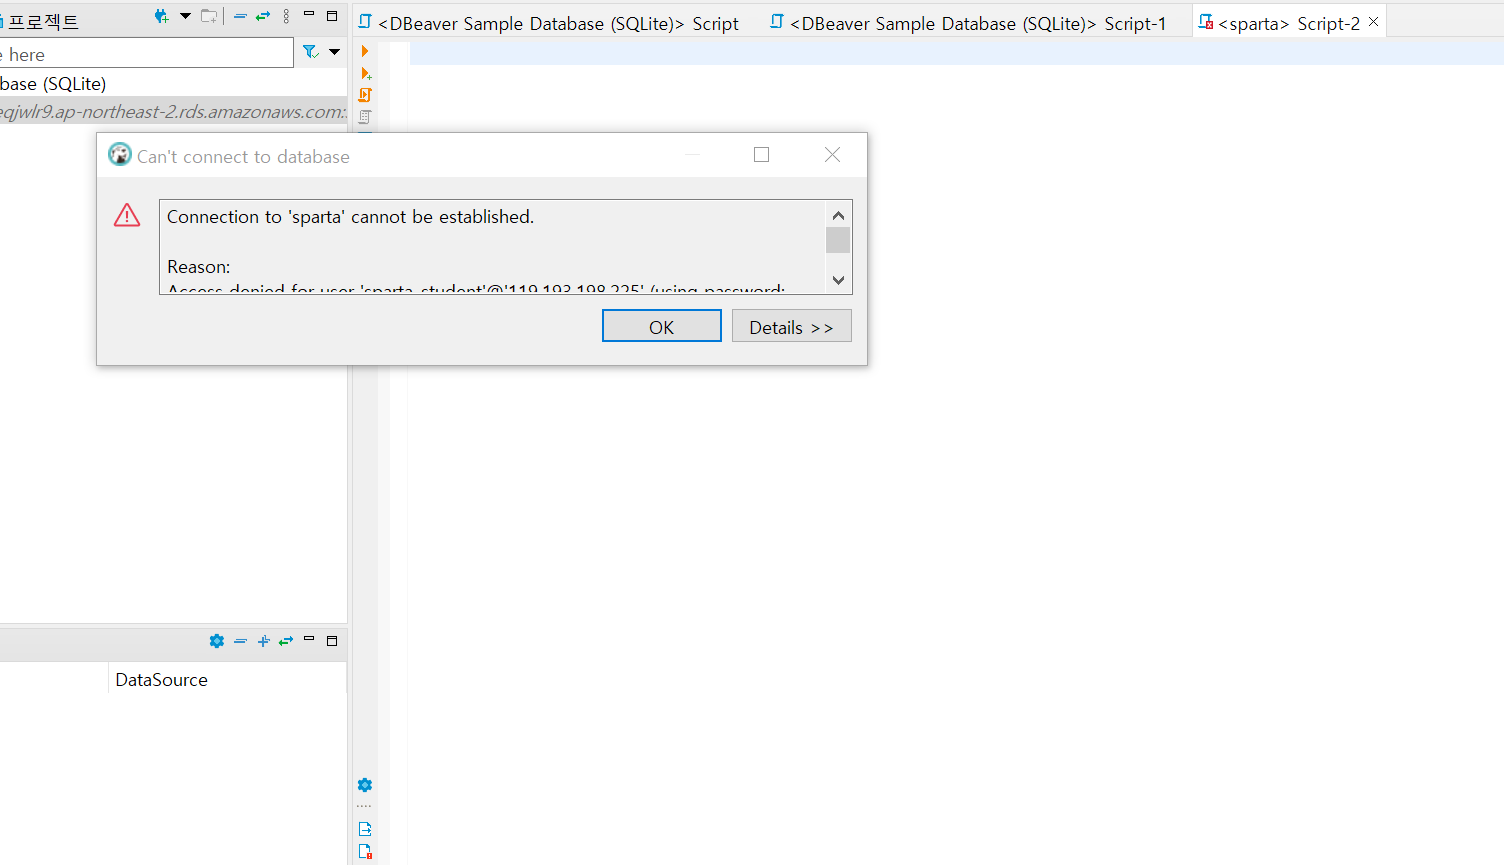
Task: Minimize the lower project panel
Action: (x=309, y=639)
